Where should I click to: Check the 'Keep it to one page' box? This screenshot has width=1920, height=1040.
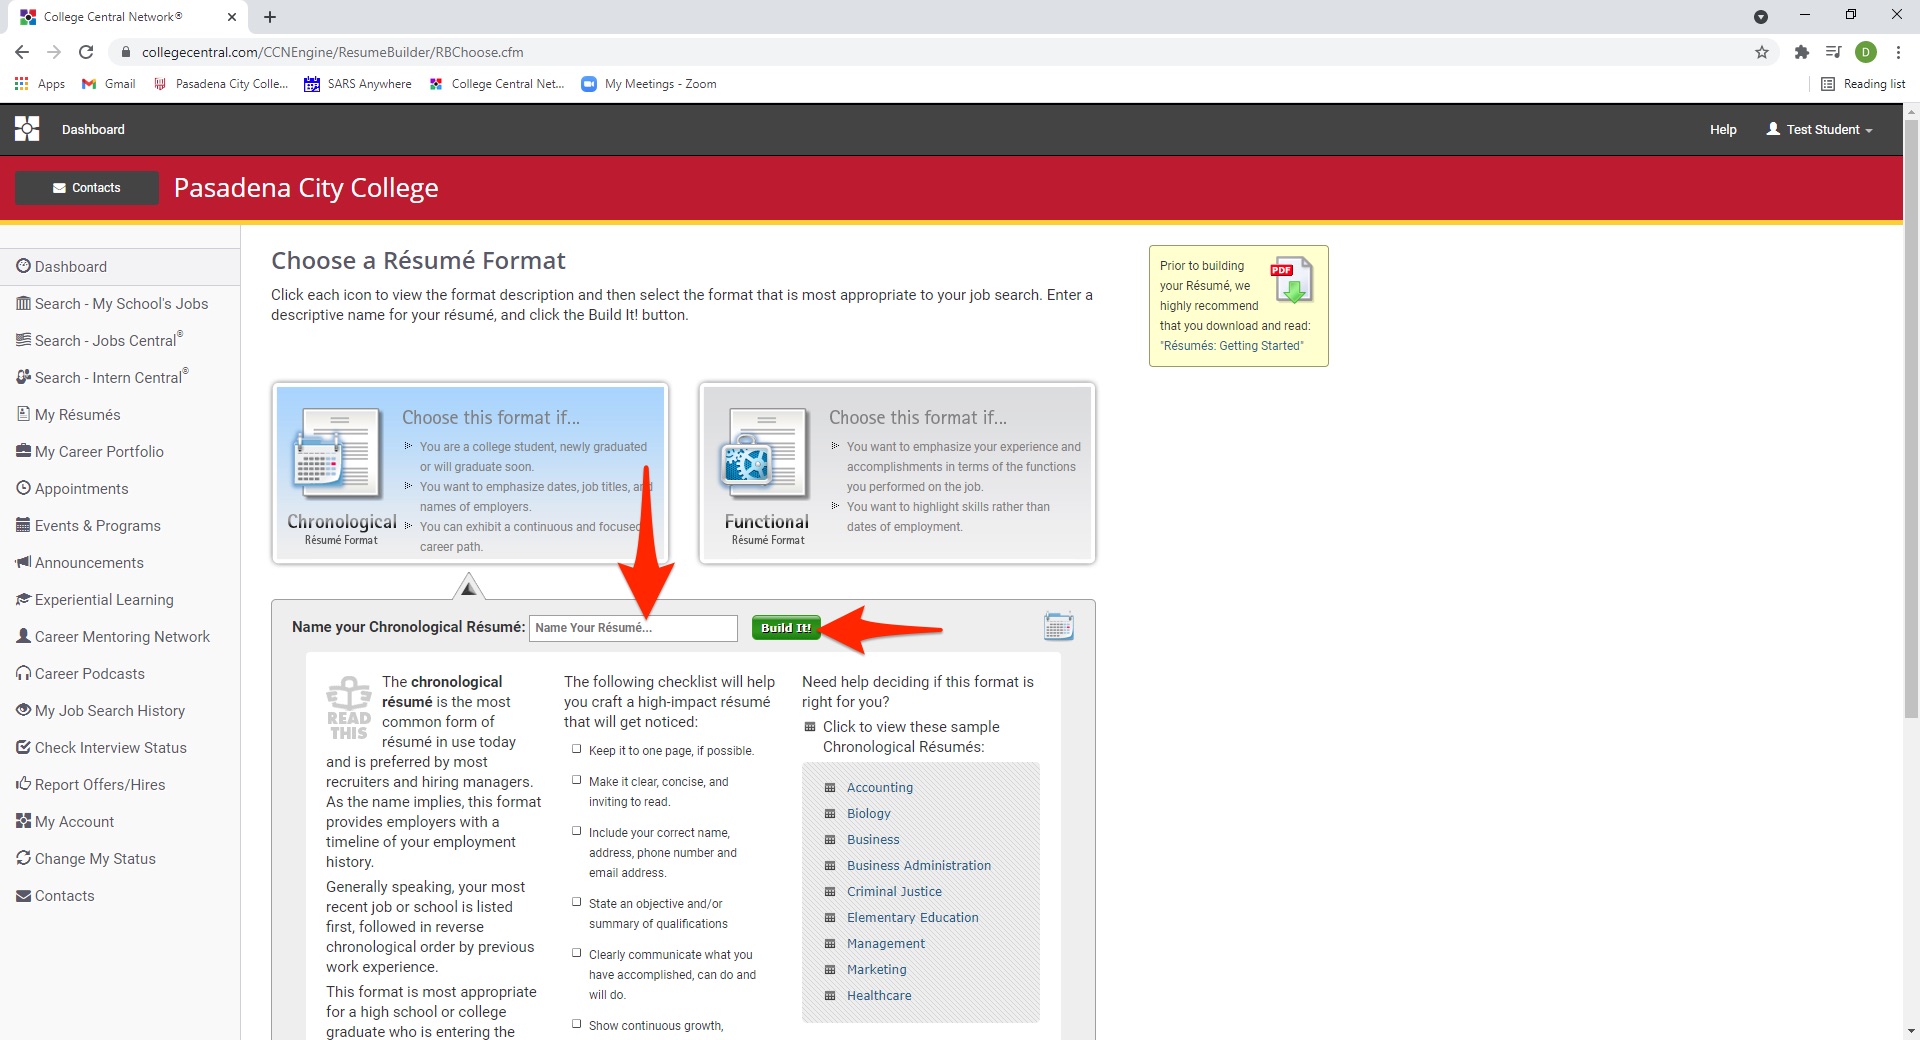[576, 749]
